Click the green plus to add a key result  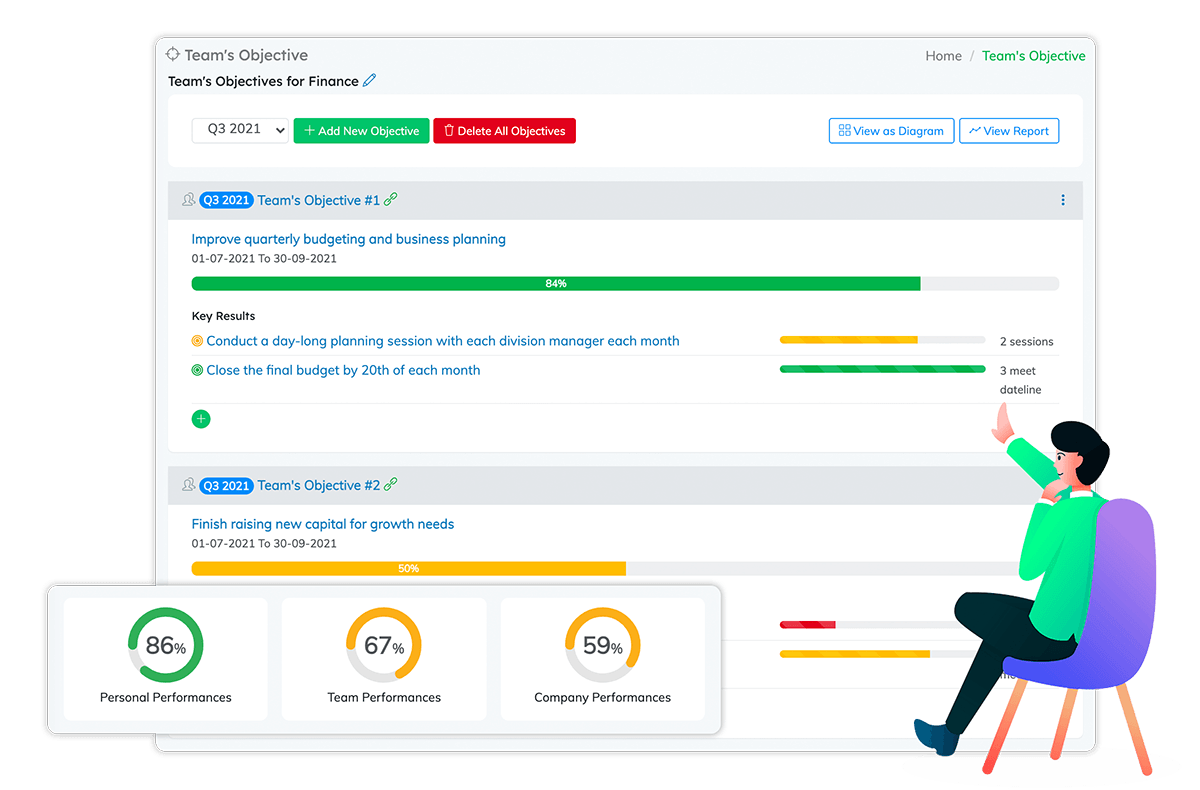tap(201, 418)
